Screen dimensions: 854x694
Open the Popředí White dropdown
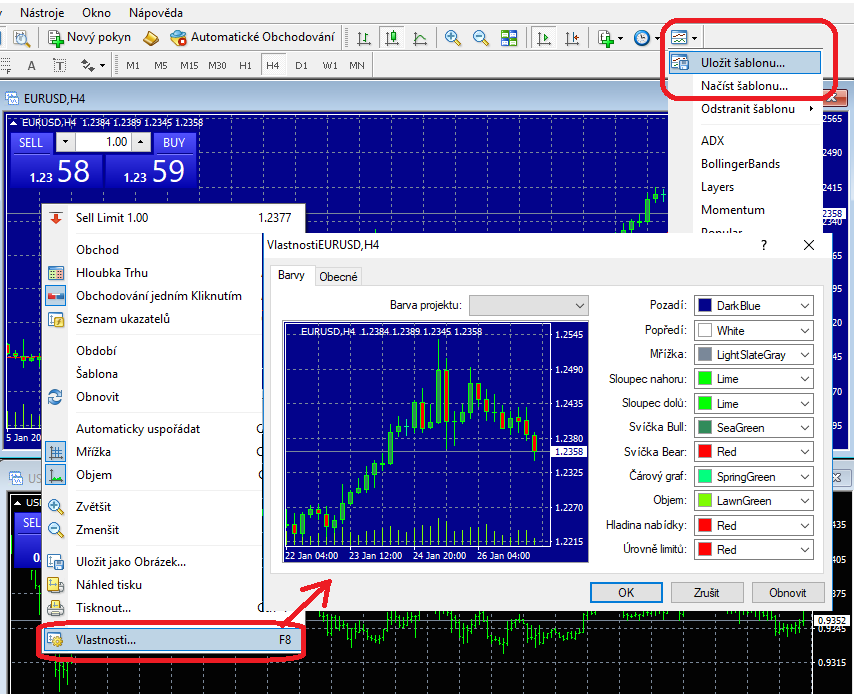pyautogui.click(x=754, y=331)
